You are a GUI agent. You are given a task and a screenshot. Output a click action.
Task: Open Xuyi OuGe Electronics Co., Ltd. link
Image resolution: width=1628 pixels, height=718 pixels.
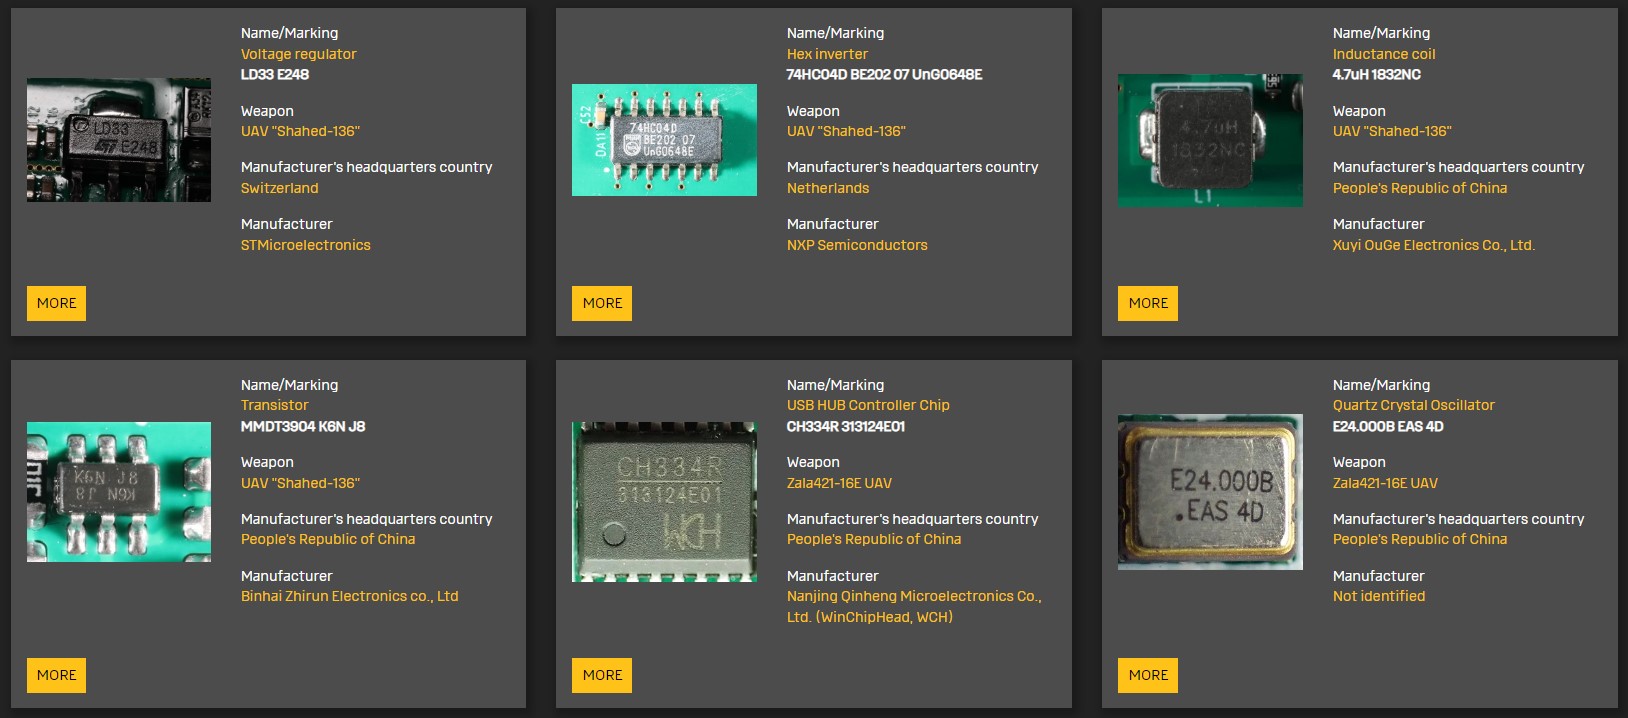[x=1433, y=245]
